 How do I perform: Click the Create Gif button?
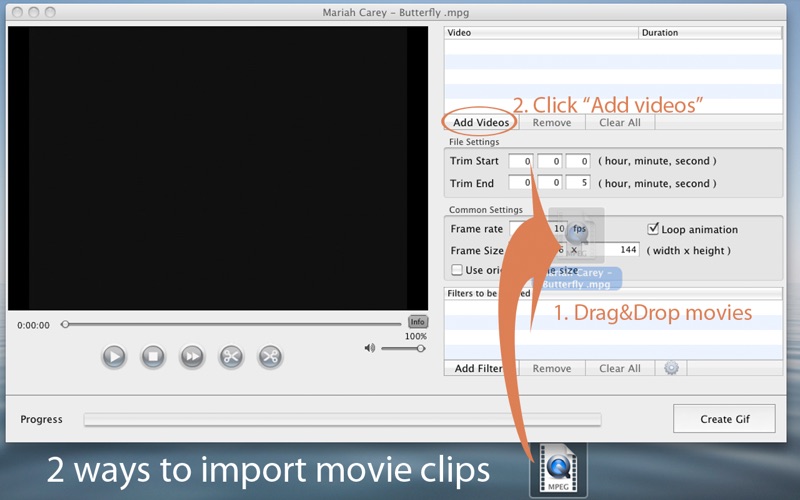coord(724,419)
